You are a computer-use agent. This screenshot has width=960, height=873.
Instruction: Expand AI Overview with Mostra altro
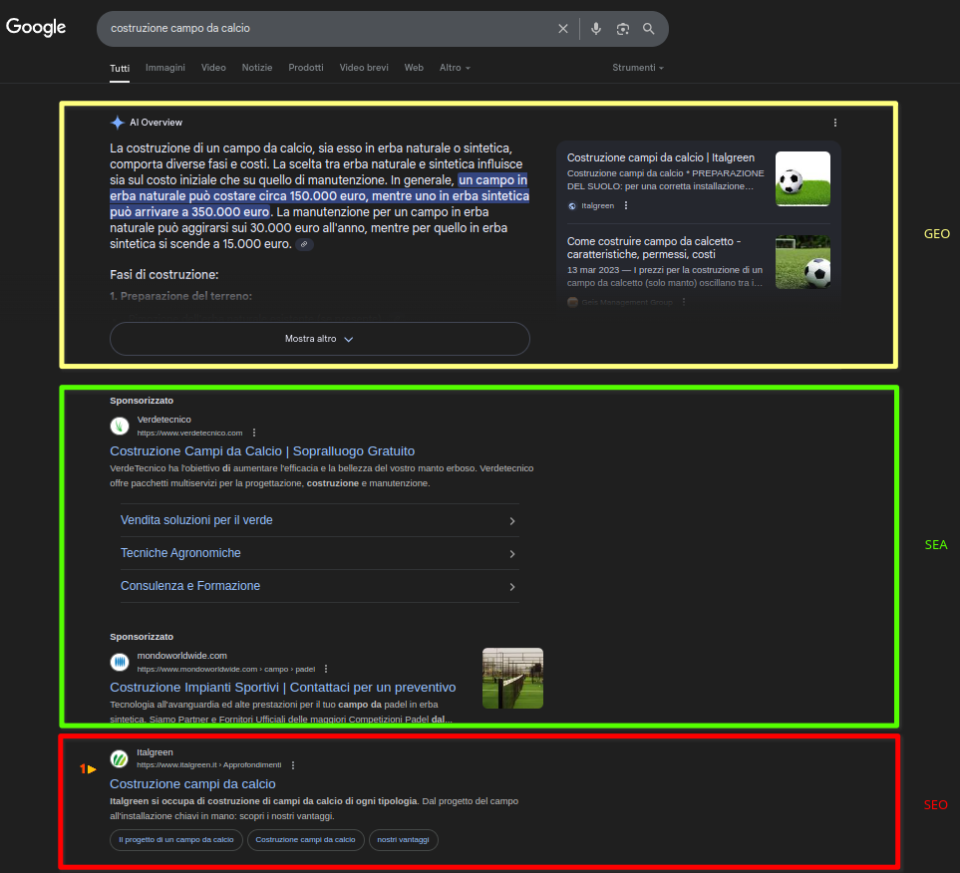coord(320,339)
